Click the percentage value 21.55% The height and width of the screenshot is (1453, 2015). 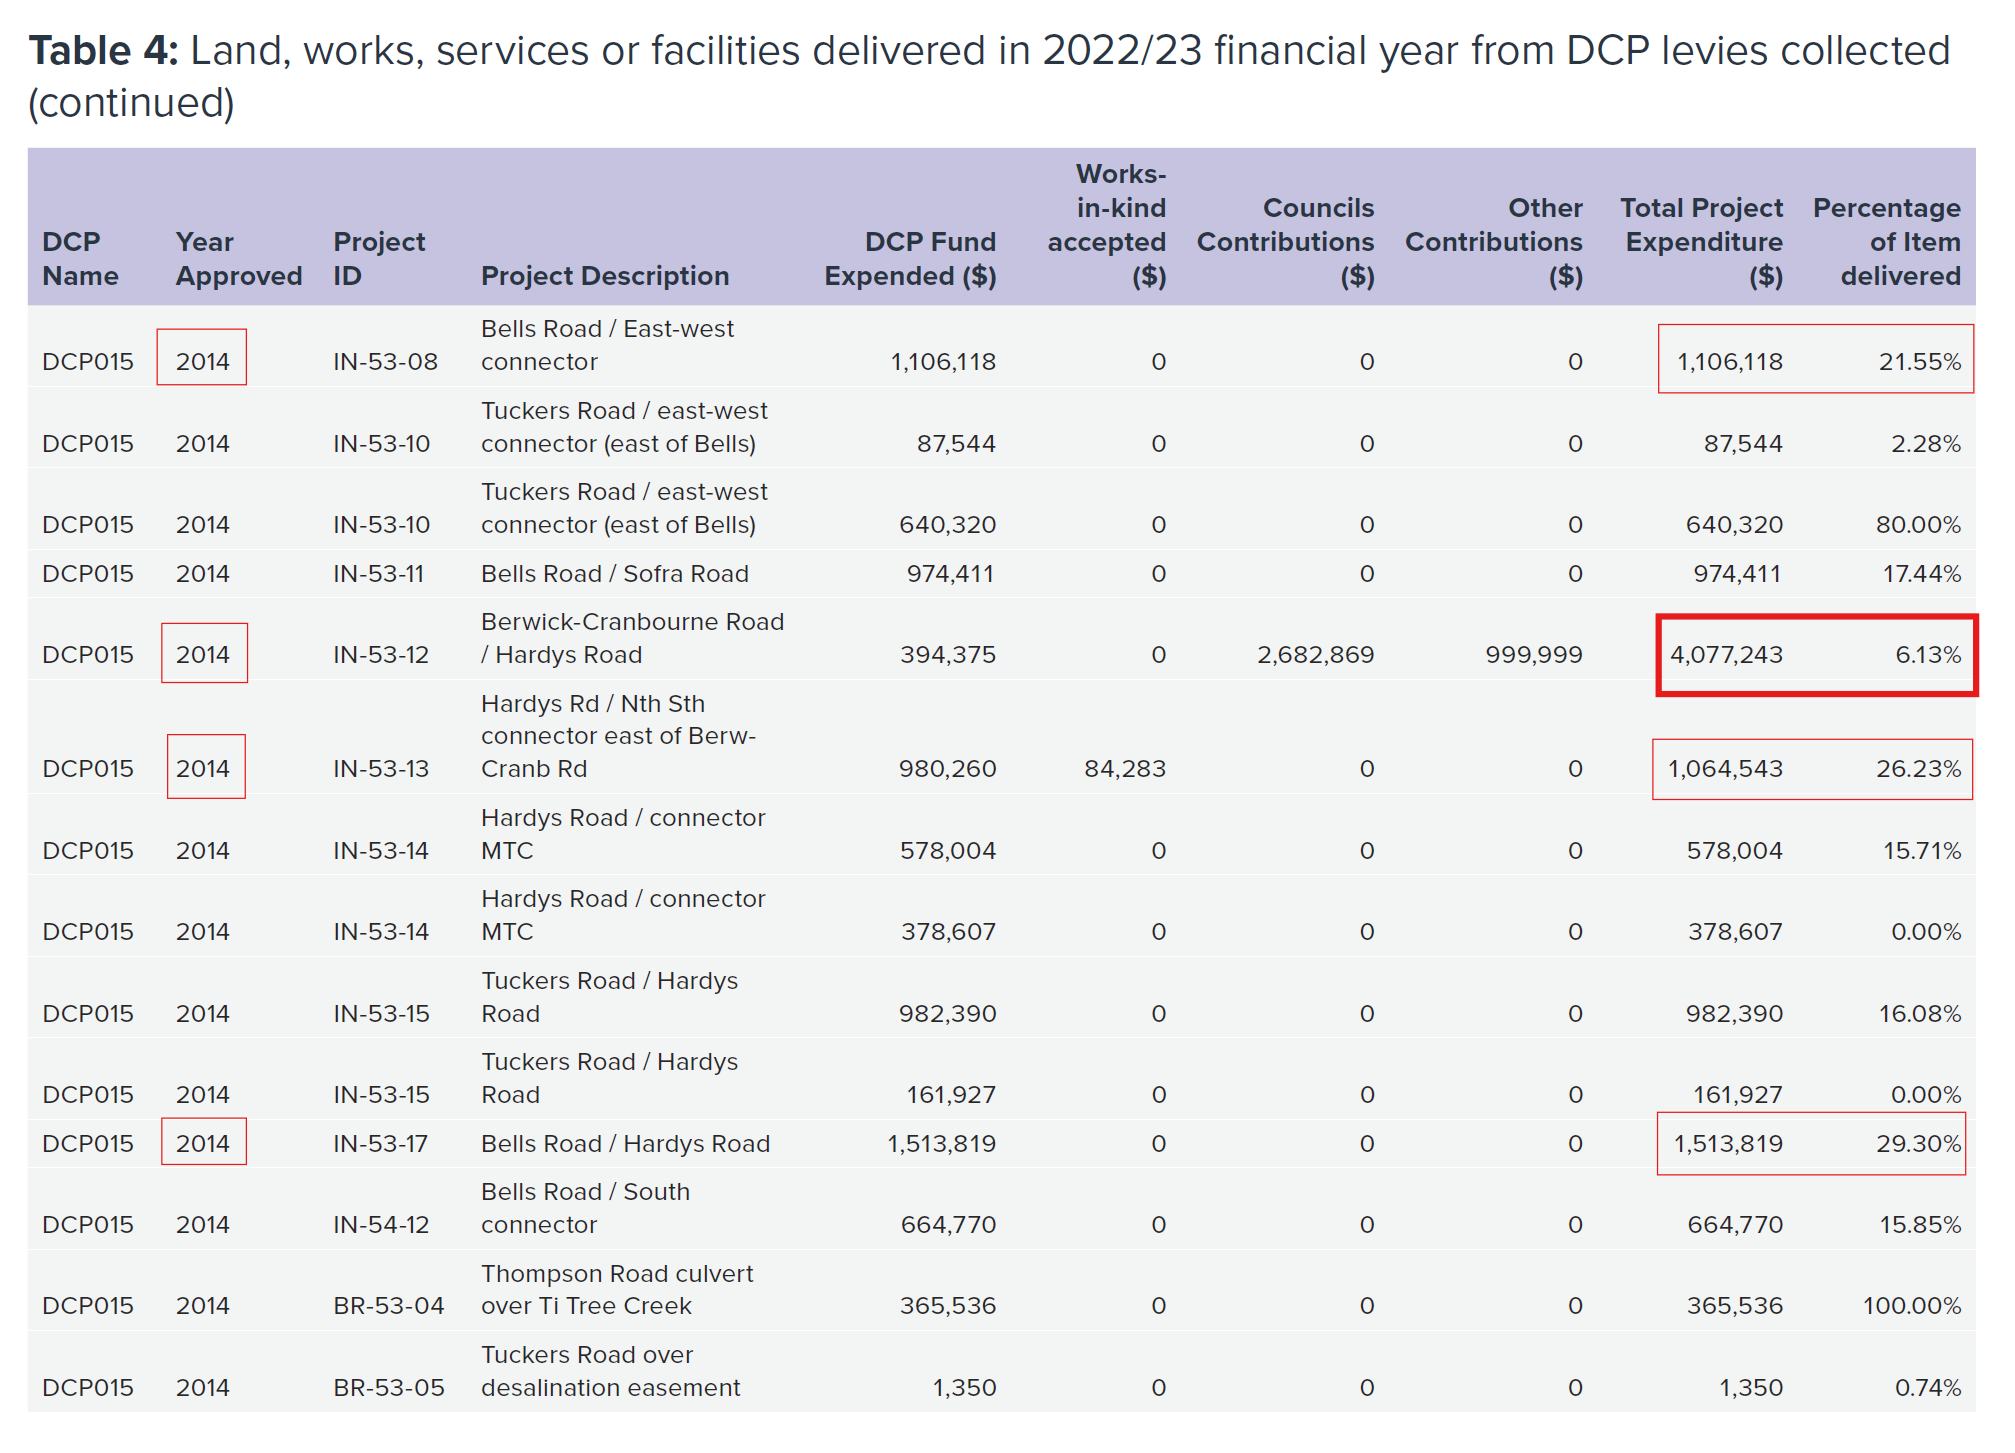tap(1920, 362)
